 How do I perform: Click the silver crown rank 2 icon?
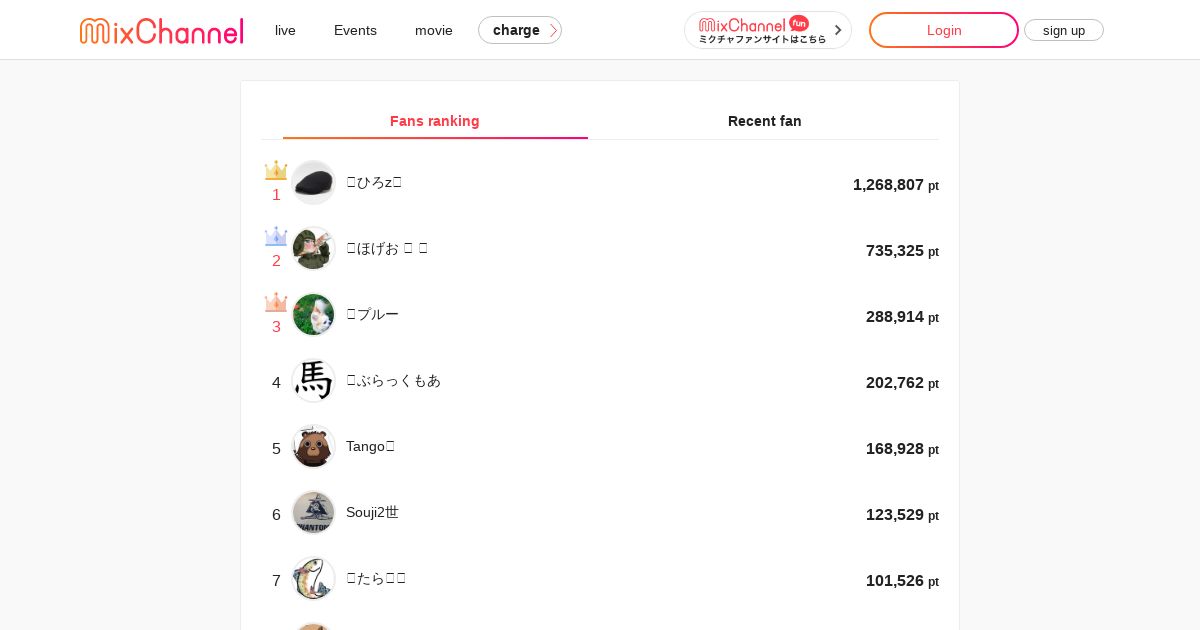(x=276, y=237)
